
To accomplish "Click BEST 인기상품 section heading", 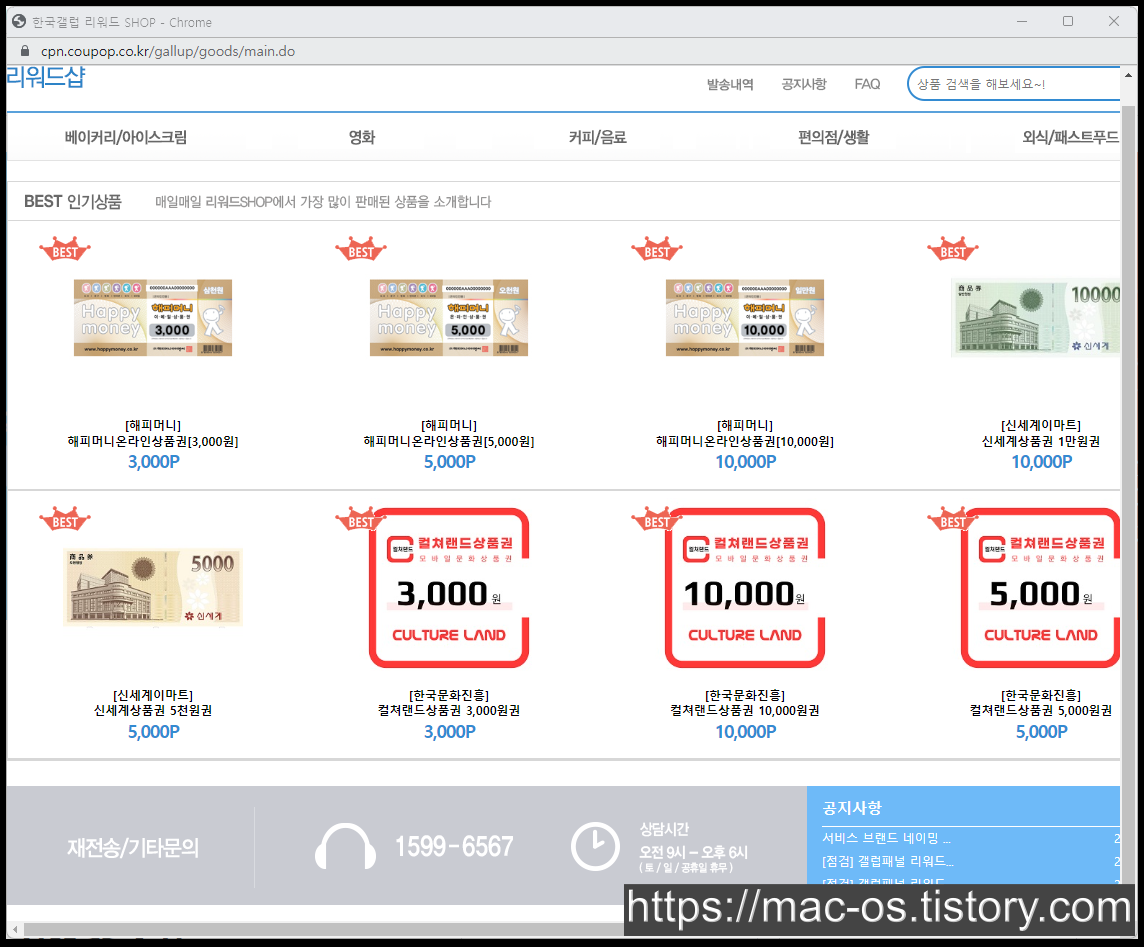I will point(72,201).
